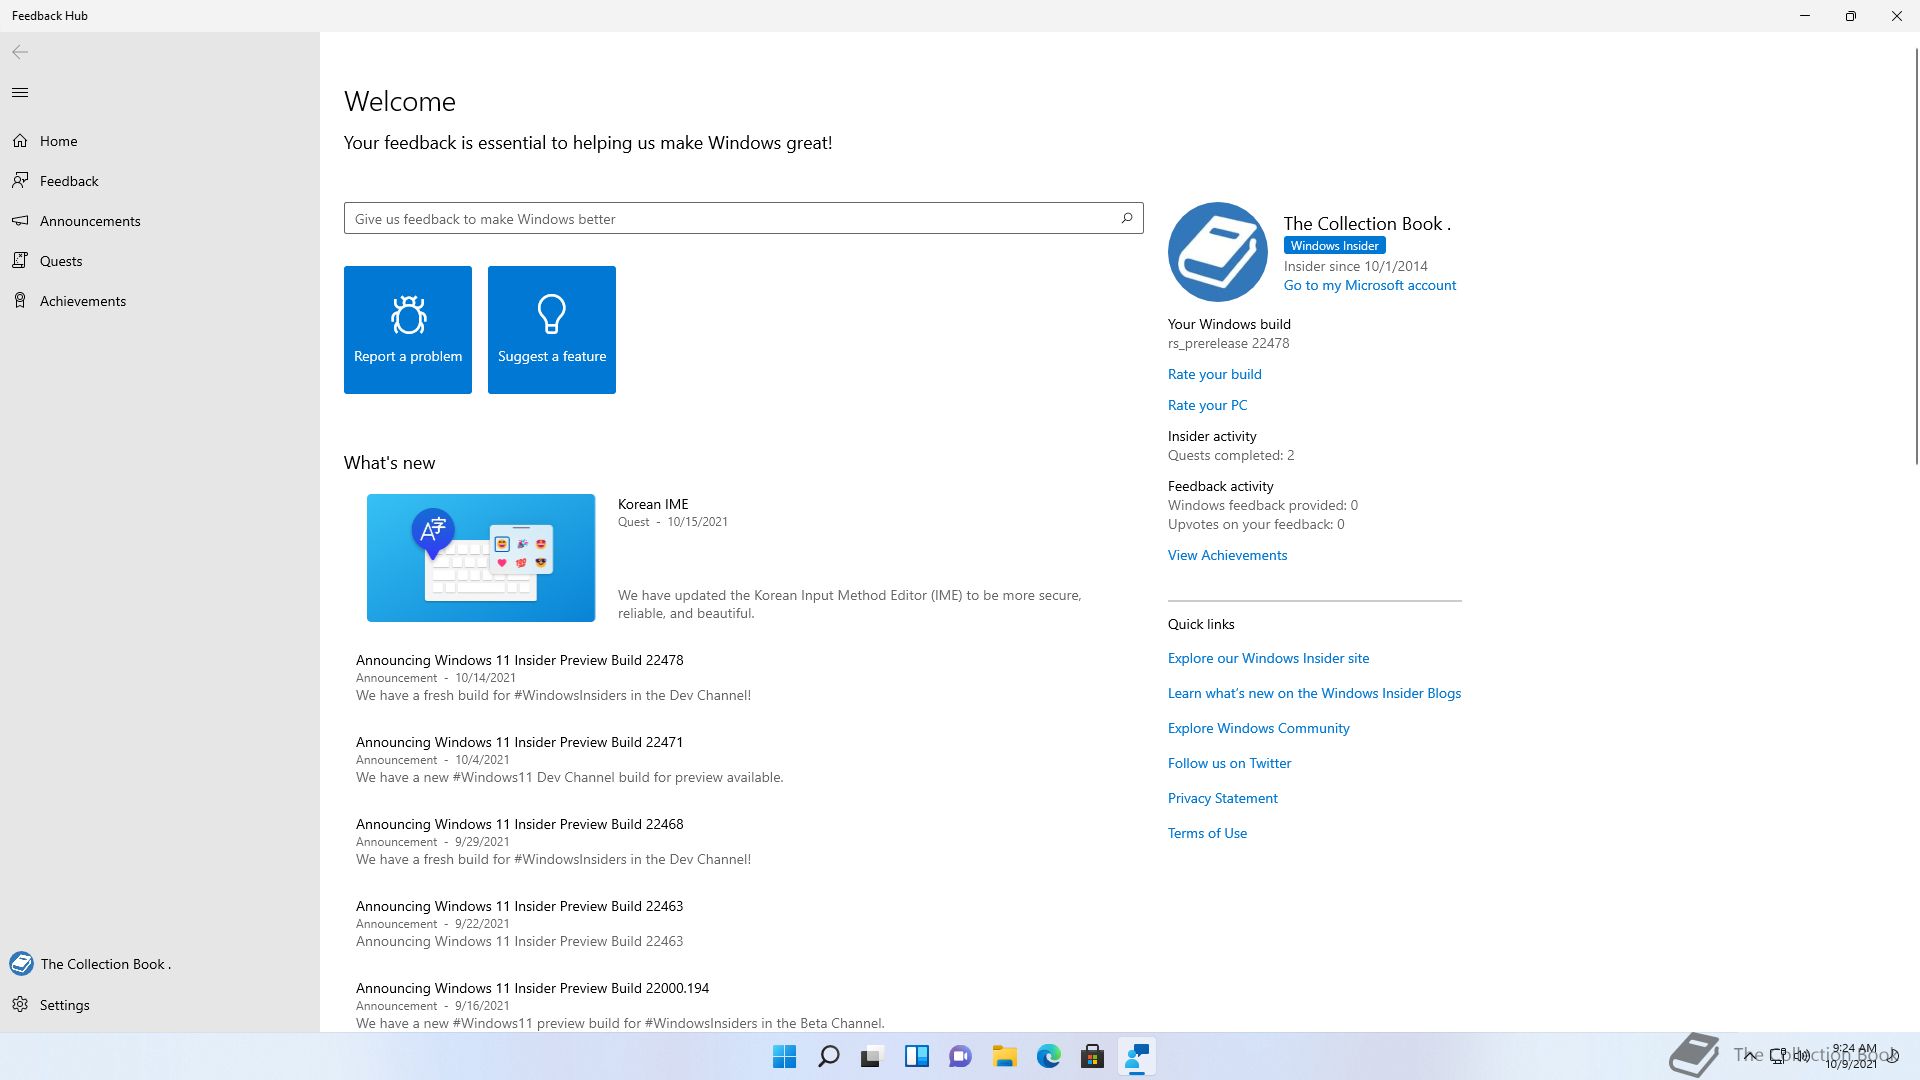
Task: Open the Korean IME quest title
Action: [x=653, y=504]
